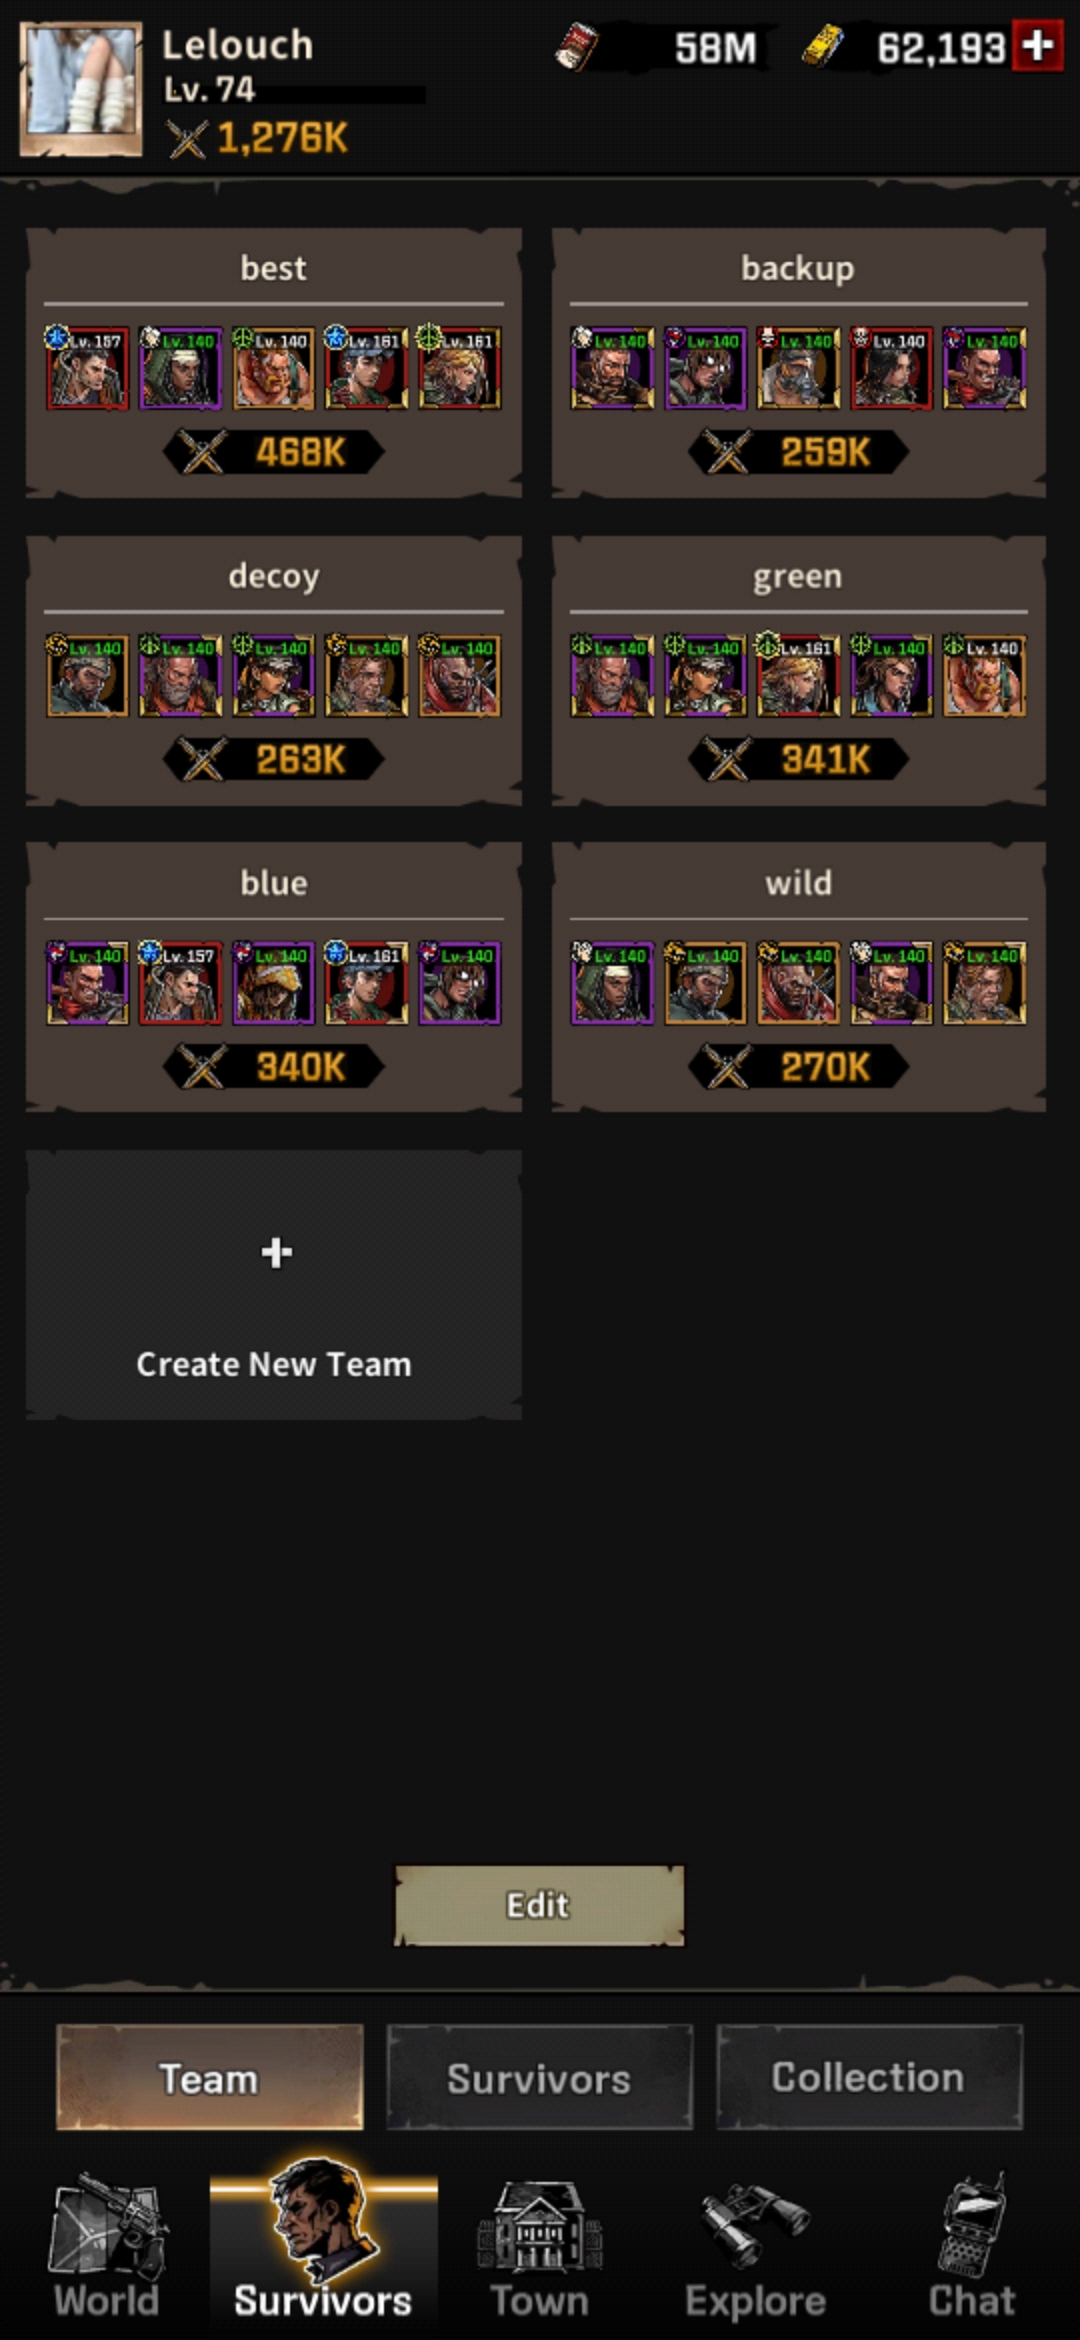
Task: Select first survivor in 'green' team
Action: tap(612, 675)
